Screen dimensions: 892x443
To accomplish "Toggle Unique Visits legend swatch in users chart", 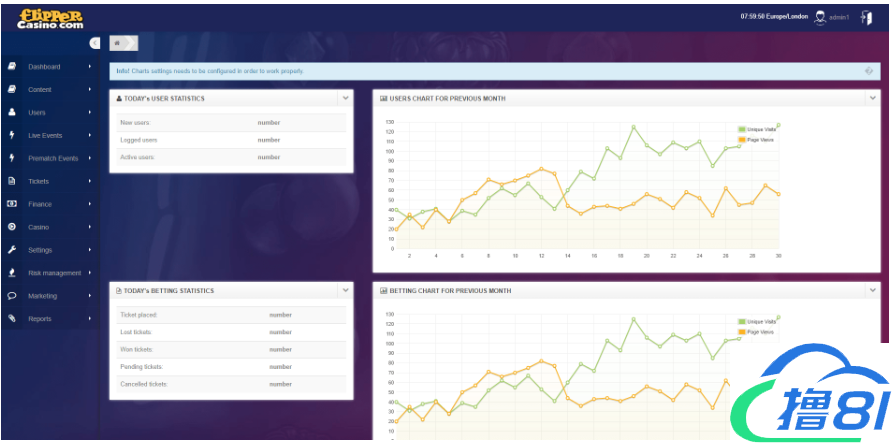I will (x=741, y=129).
